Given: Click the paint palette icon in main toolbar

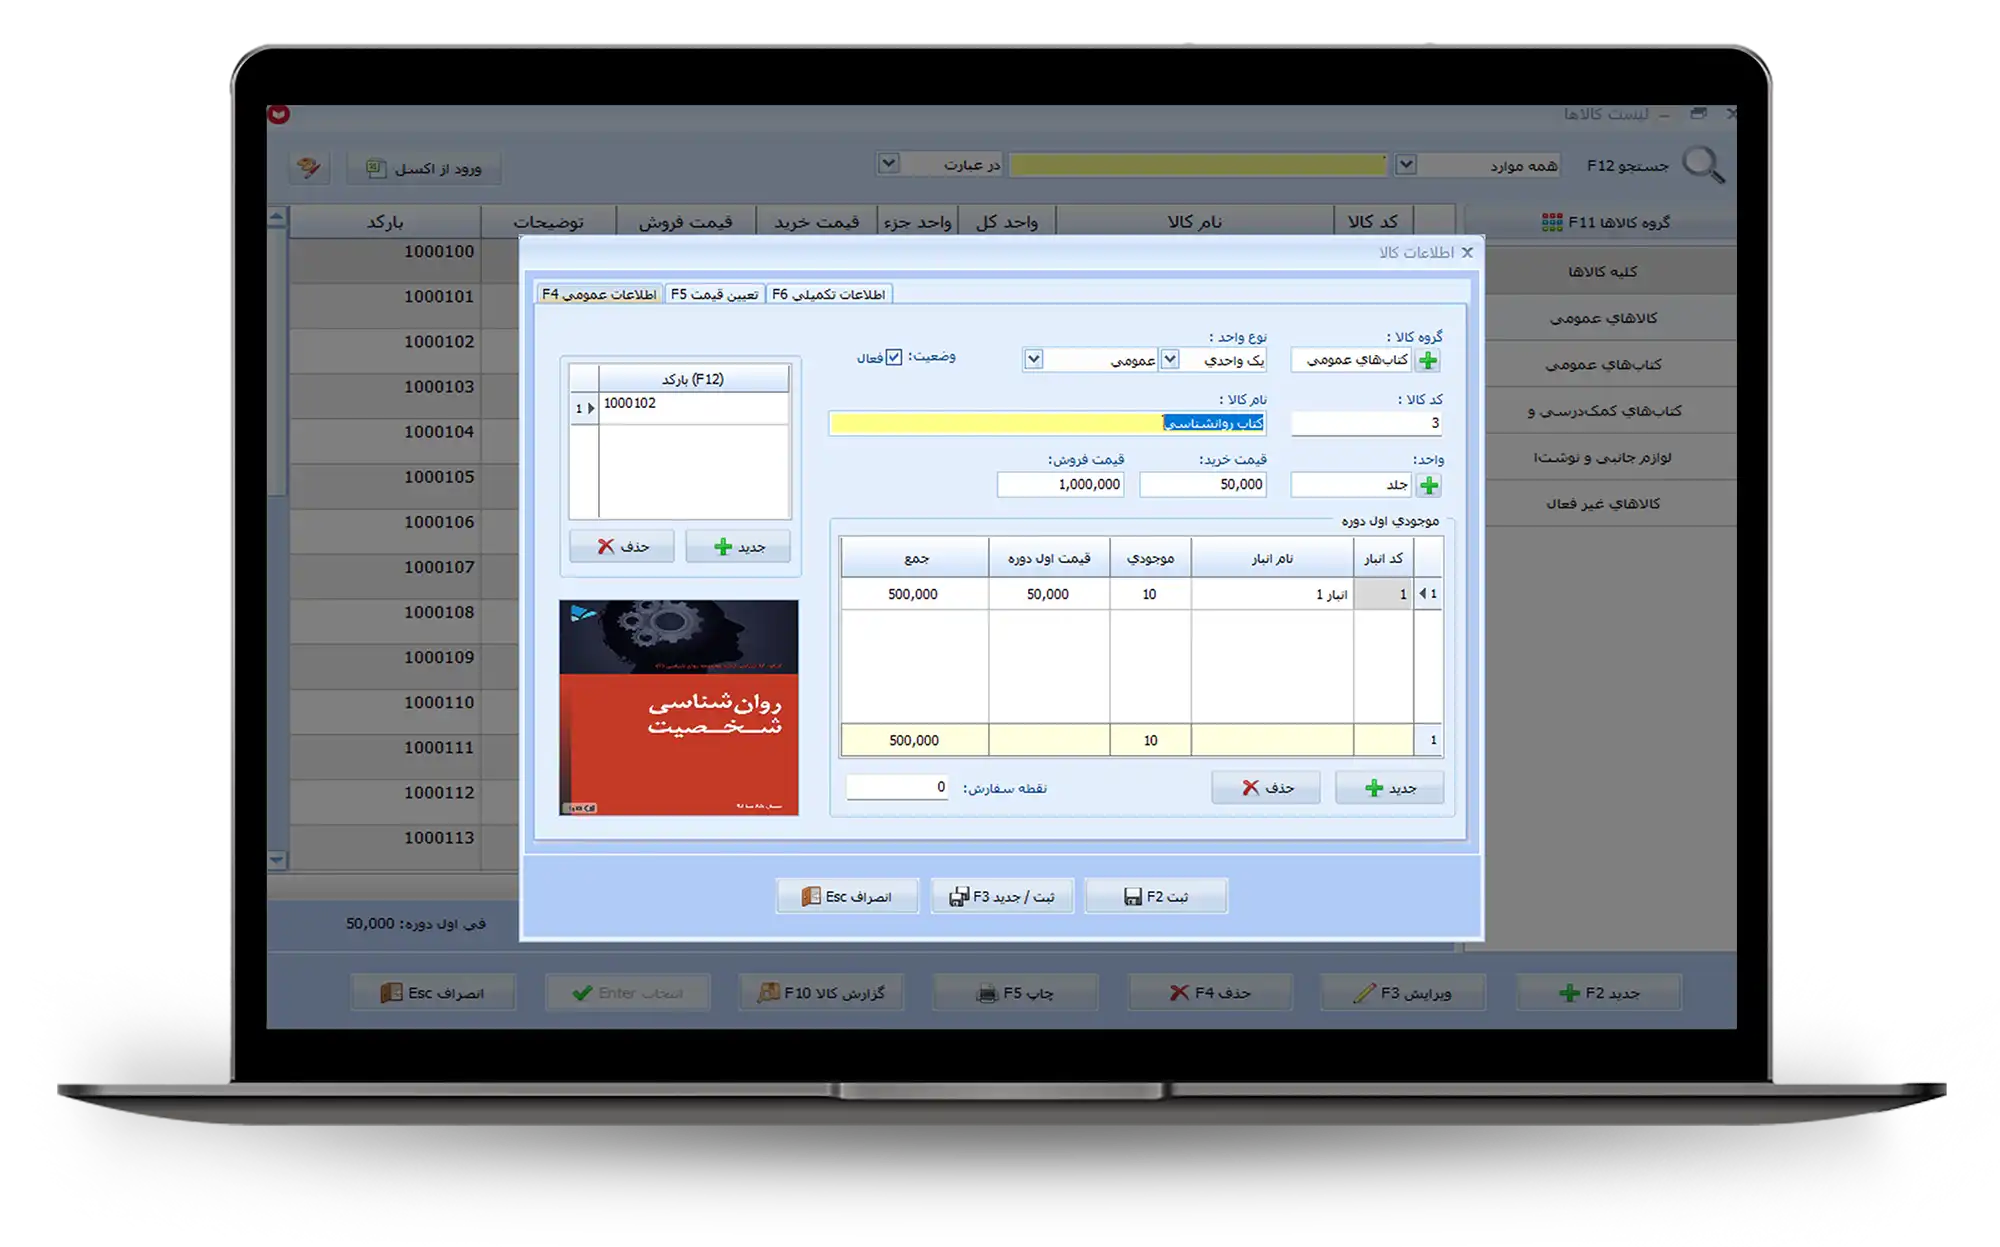Looking at the screenshot, I should point(308,167).
